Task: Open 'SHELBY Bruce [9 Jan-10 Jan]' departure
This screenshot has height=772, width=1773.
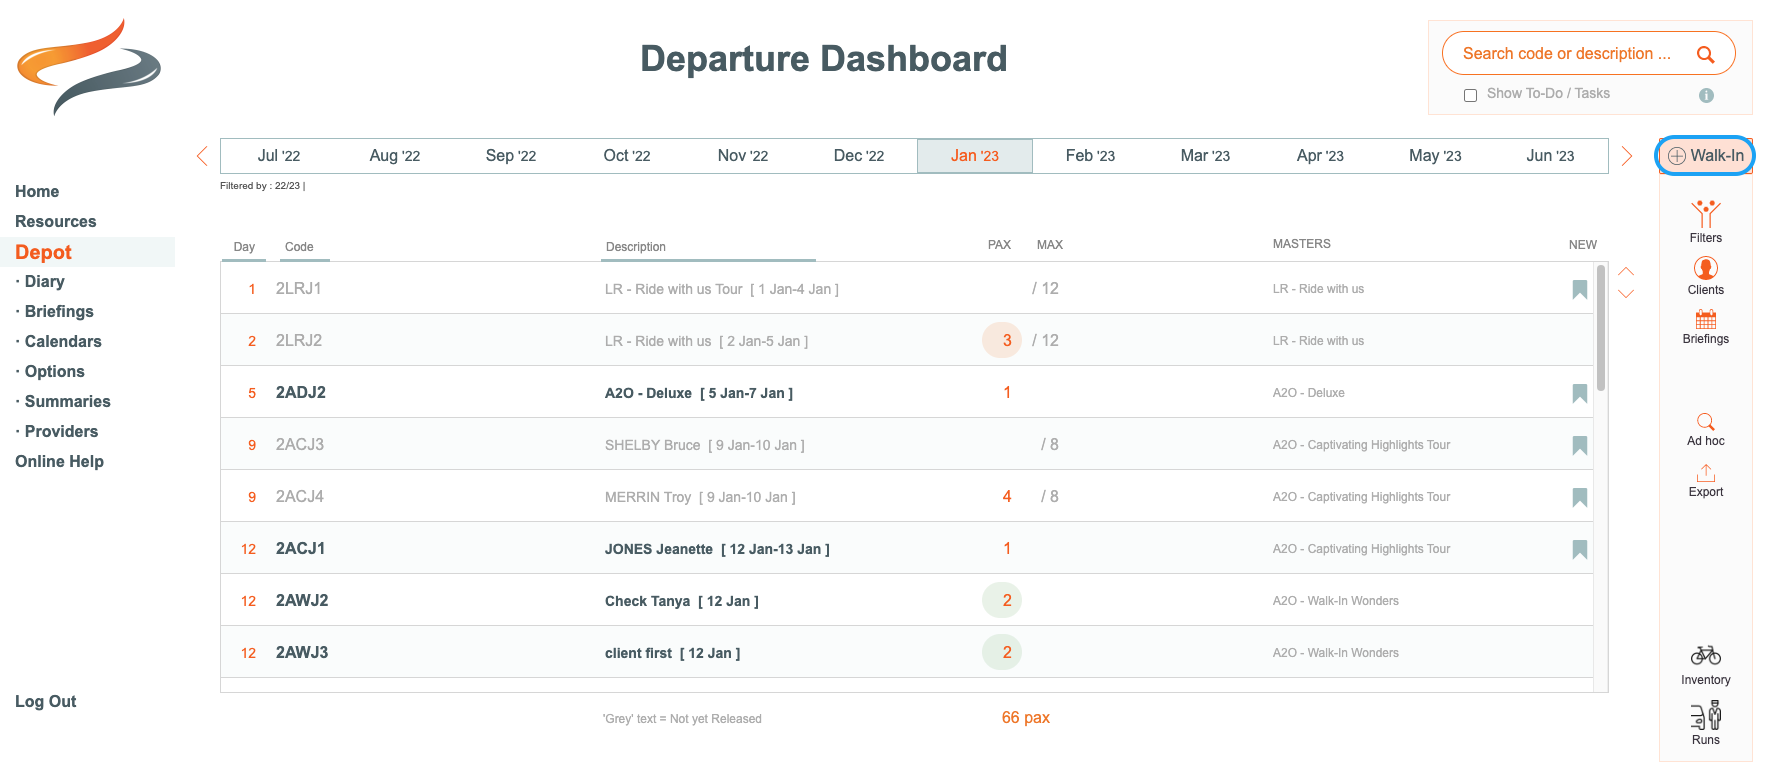Action: (705, 445)
